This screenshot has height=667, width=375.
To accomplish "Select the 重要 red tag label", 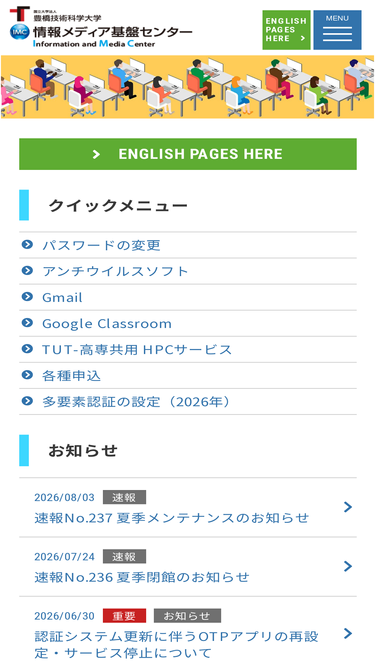I will point(124,616).
